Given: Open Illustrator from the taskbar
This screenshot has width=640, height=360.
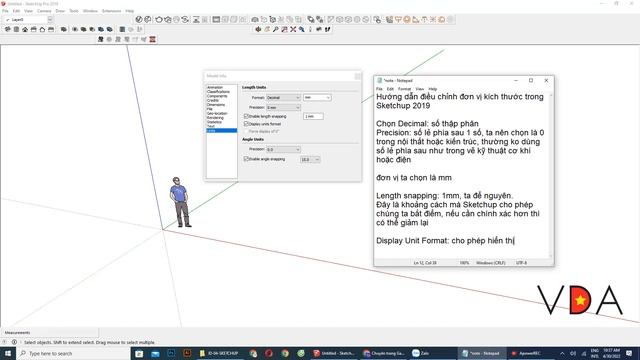Looking at the screenshot, I should [x=187, y=353].
